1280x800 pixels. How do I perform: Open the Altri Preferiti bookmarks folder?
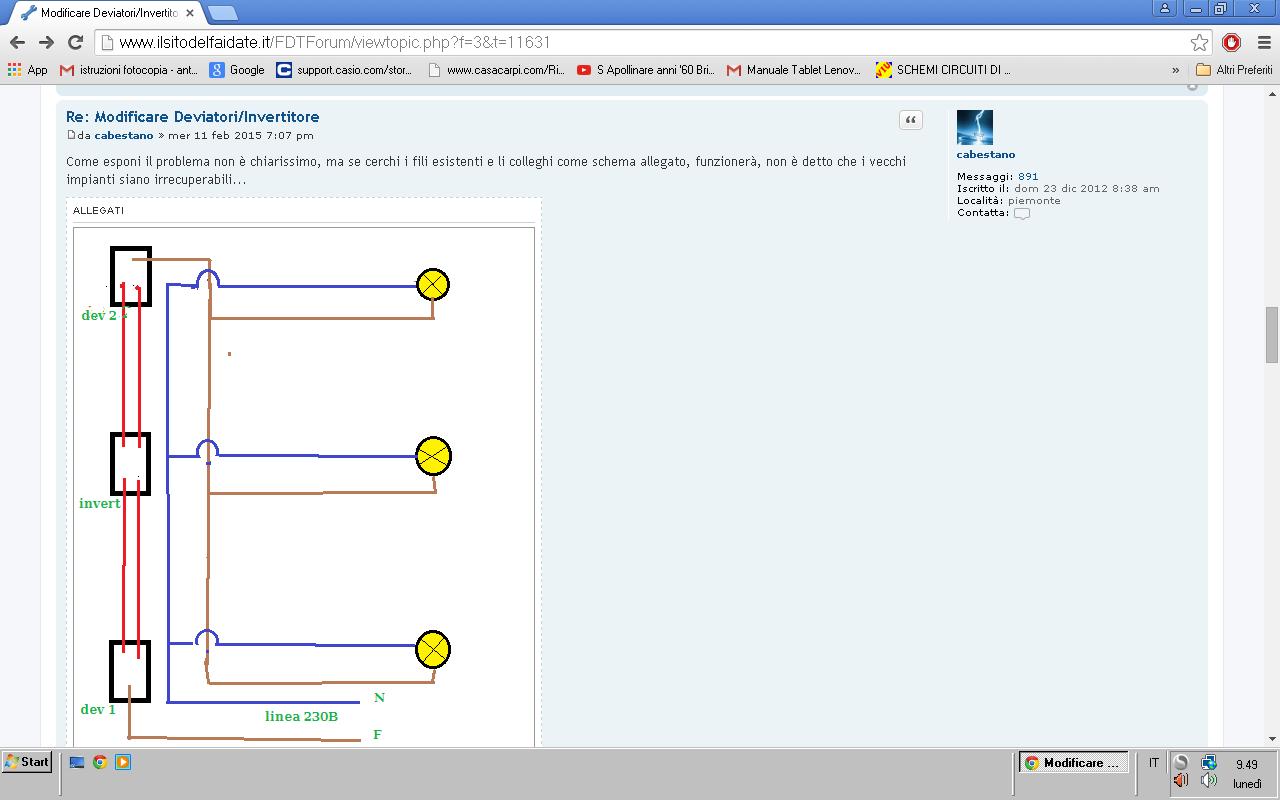click(x=1234, y=70)
